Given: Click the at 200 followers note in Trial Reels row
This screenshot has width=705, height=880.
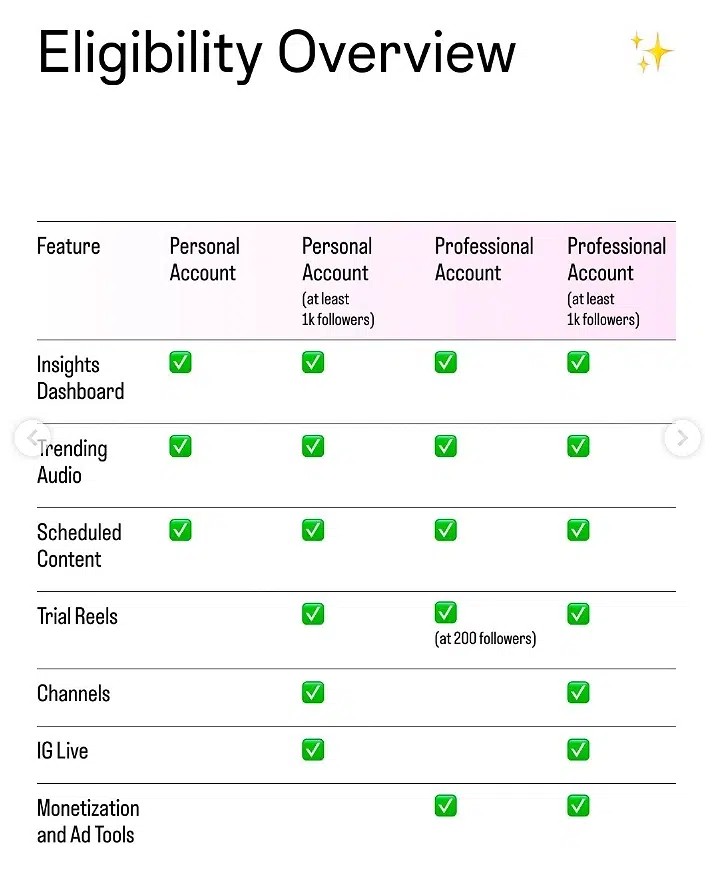Looking at the screenshot, I should point(485,637).
